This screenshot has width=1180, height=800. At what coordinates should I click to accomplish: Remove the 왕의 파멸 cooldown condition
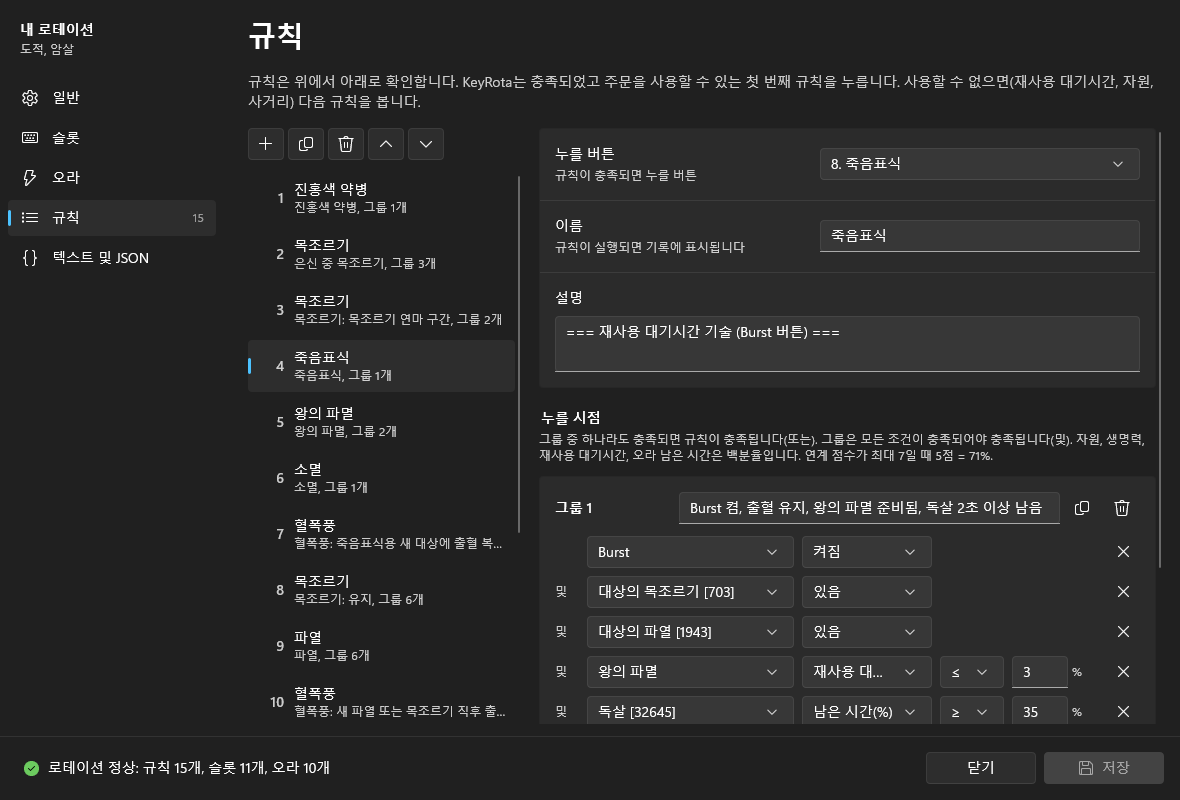[x=1123, y=671]
